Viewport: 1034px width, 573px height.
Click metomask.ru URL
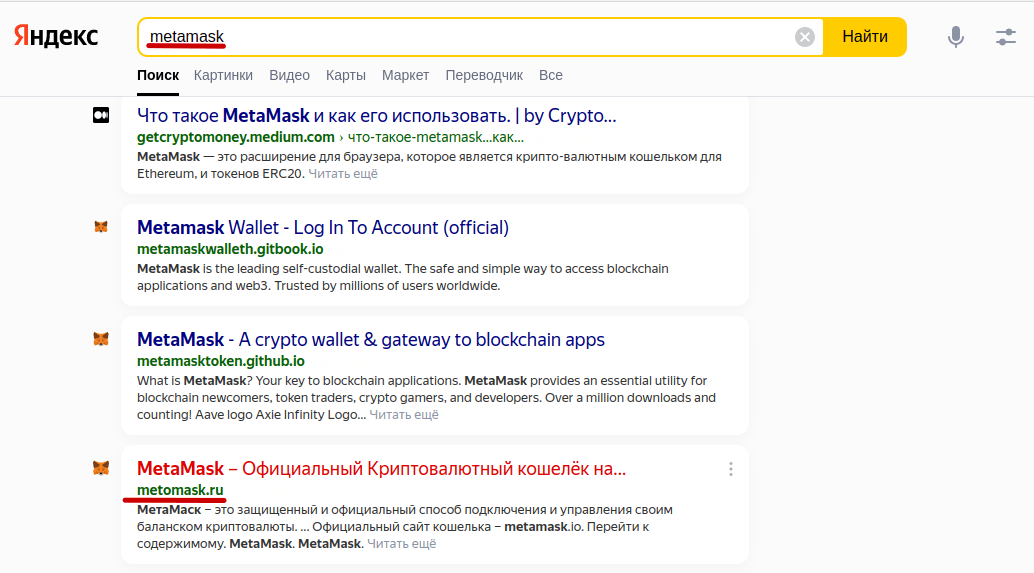(x=180, y=490)
